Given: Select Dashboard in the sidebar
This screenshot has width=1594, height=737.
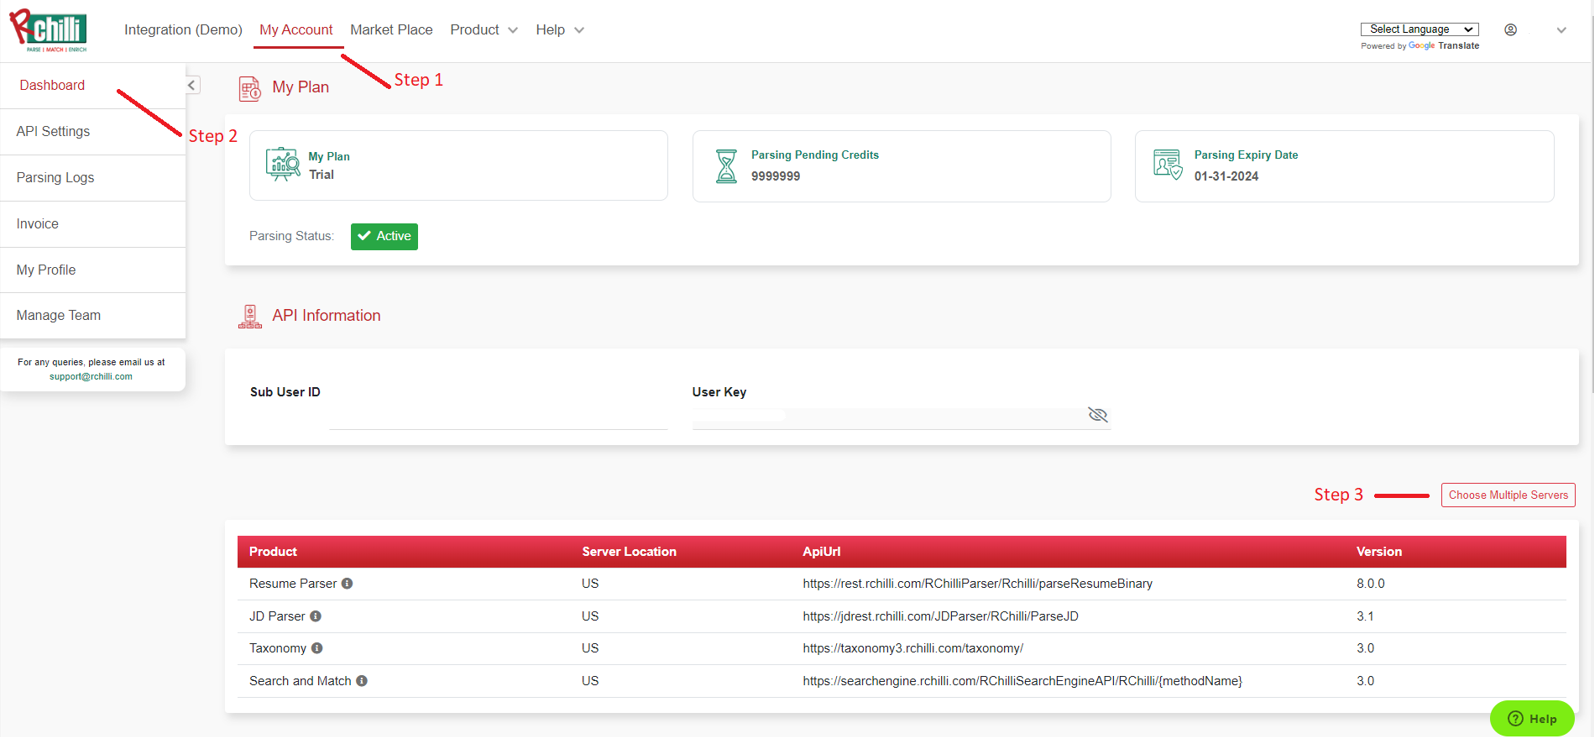Looking at the screenshot, I should pyautogui.click(x=52, y=85).
